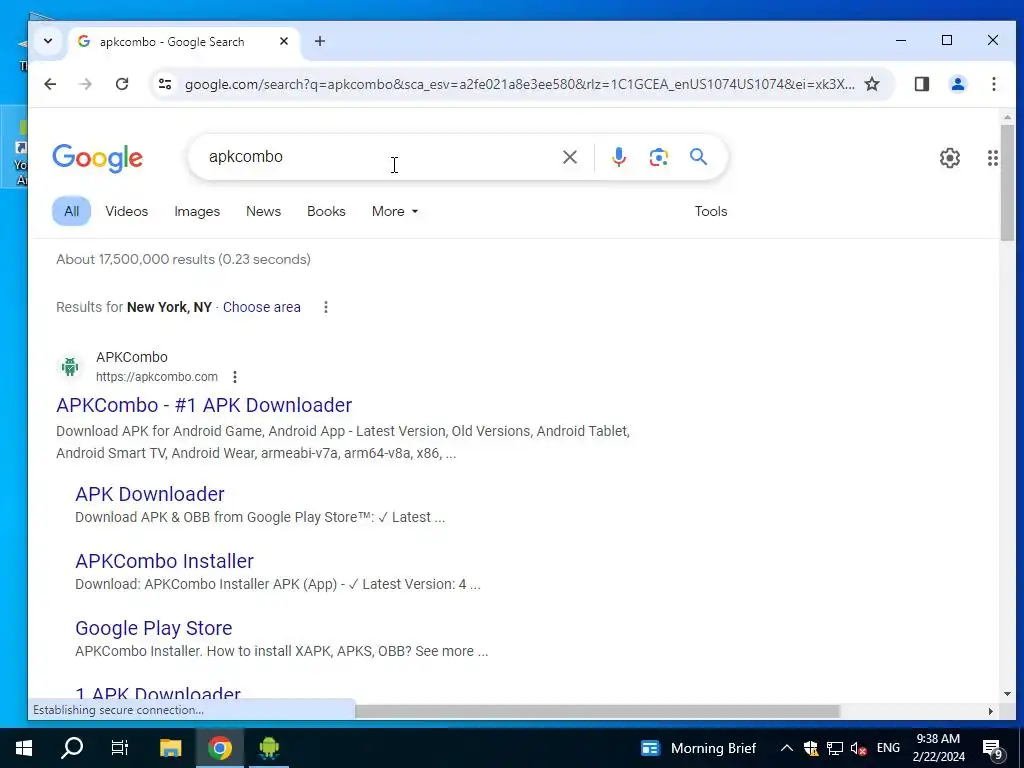Open the Chrome profile avatar
The height and width of the screenshot is (768, 1024).
957,84
